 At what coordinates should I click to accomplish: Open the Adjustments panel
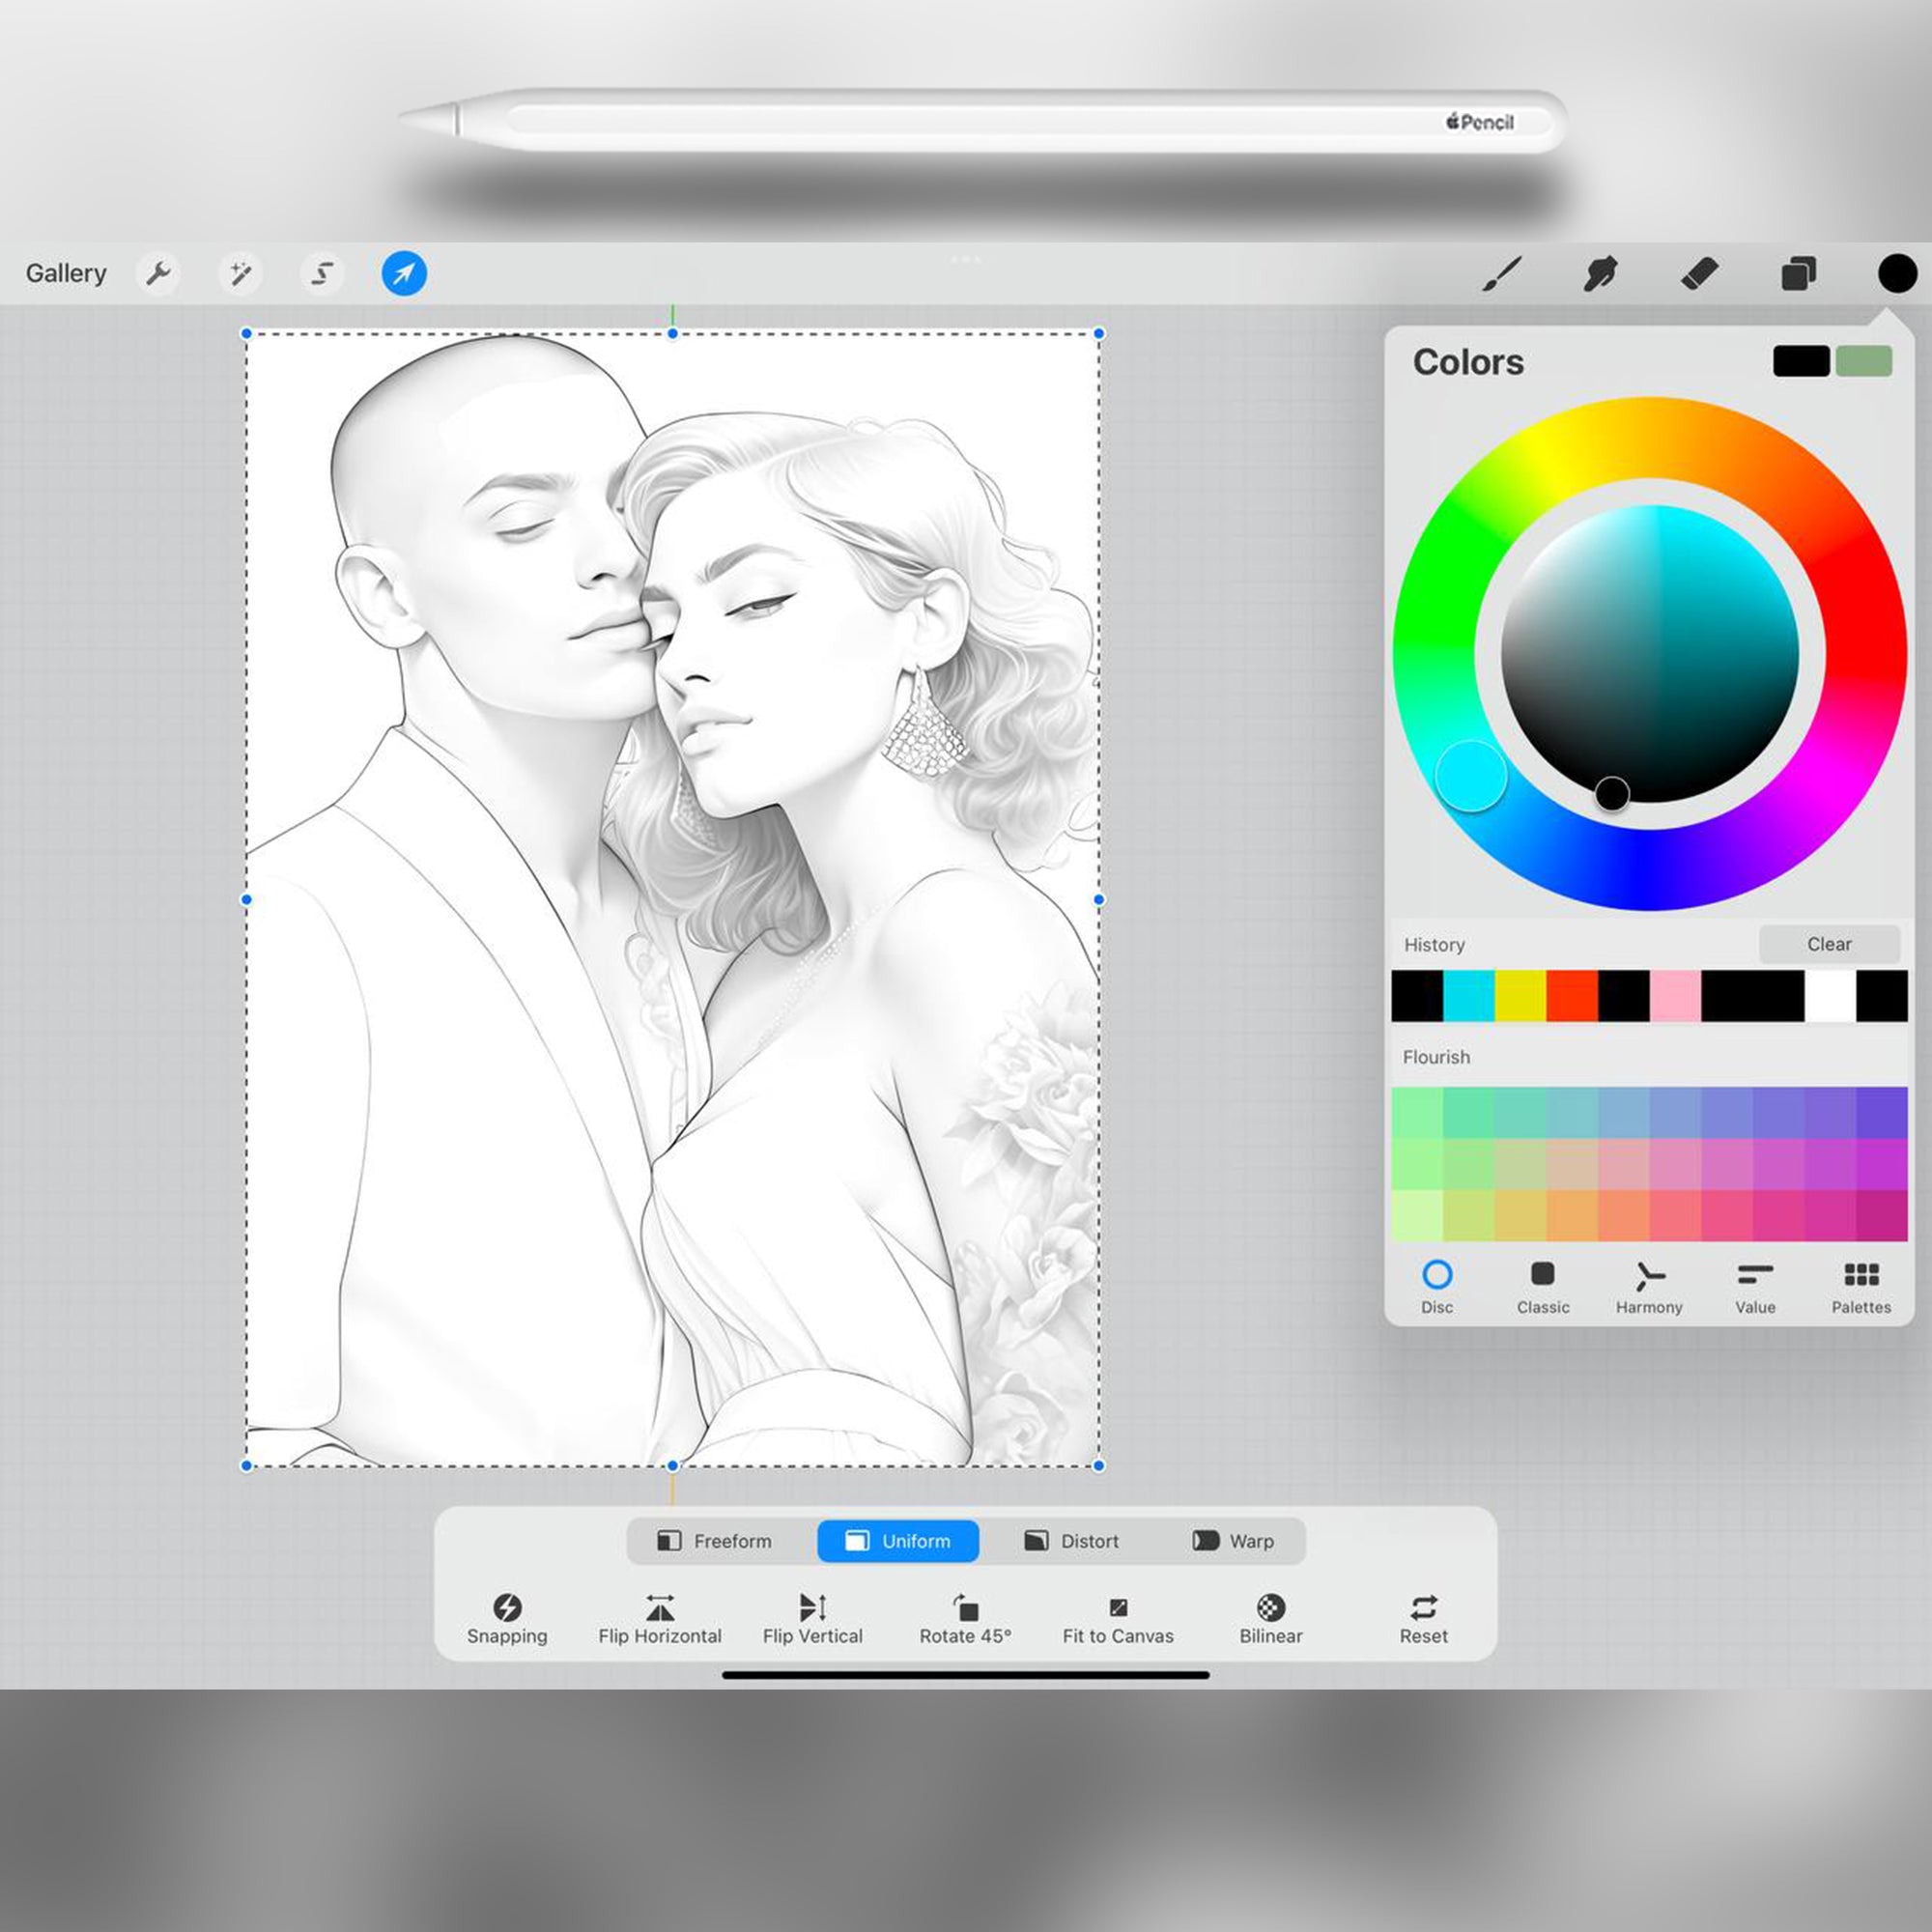(240, 273)
